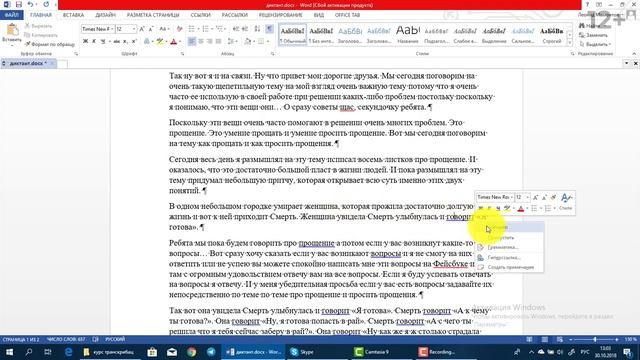Viewport: 640px width, 360px height.
Task: Open Chrome from the taskbar
Action: pos(191,351)
